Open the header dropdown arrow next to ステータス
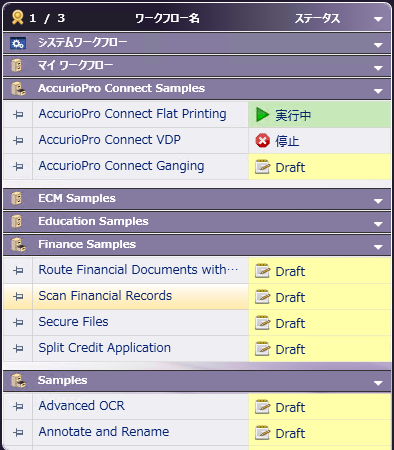This screenshot has width=394, height=450. click(378, 19)
